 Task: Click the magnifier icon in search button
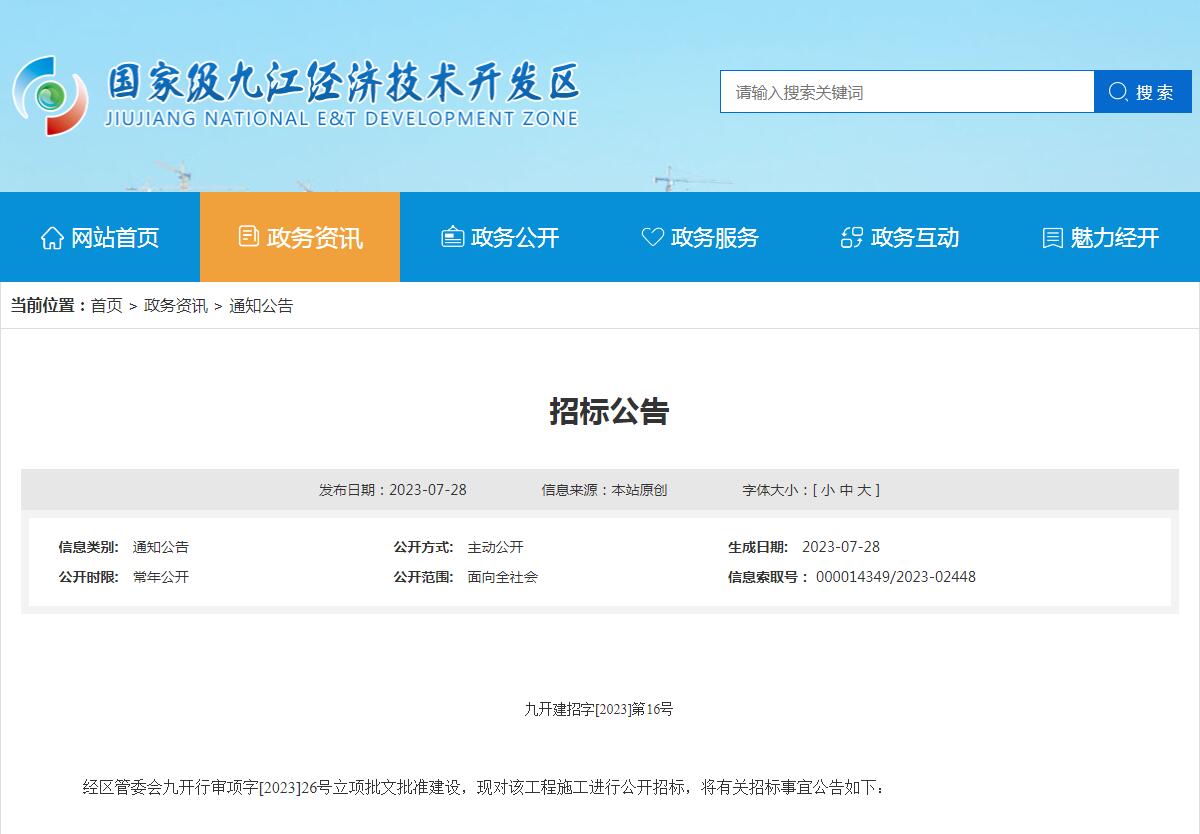point(1118,92)
